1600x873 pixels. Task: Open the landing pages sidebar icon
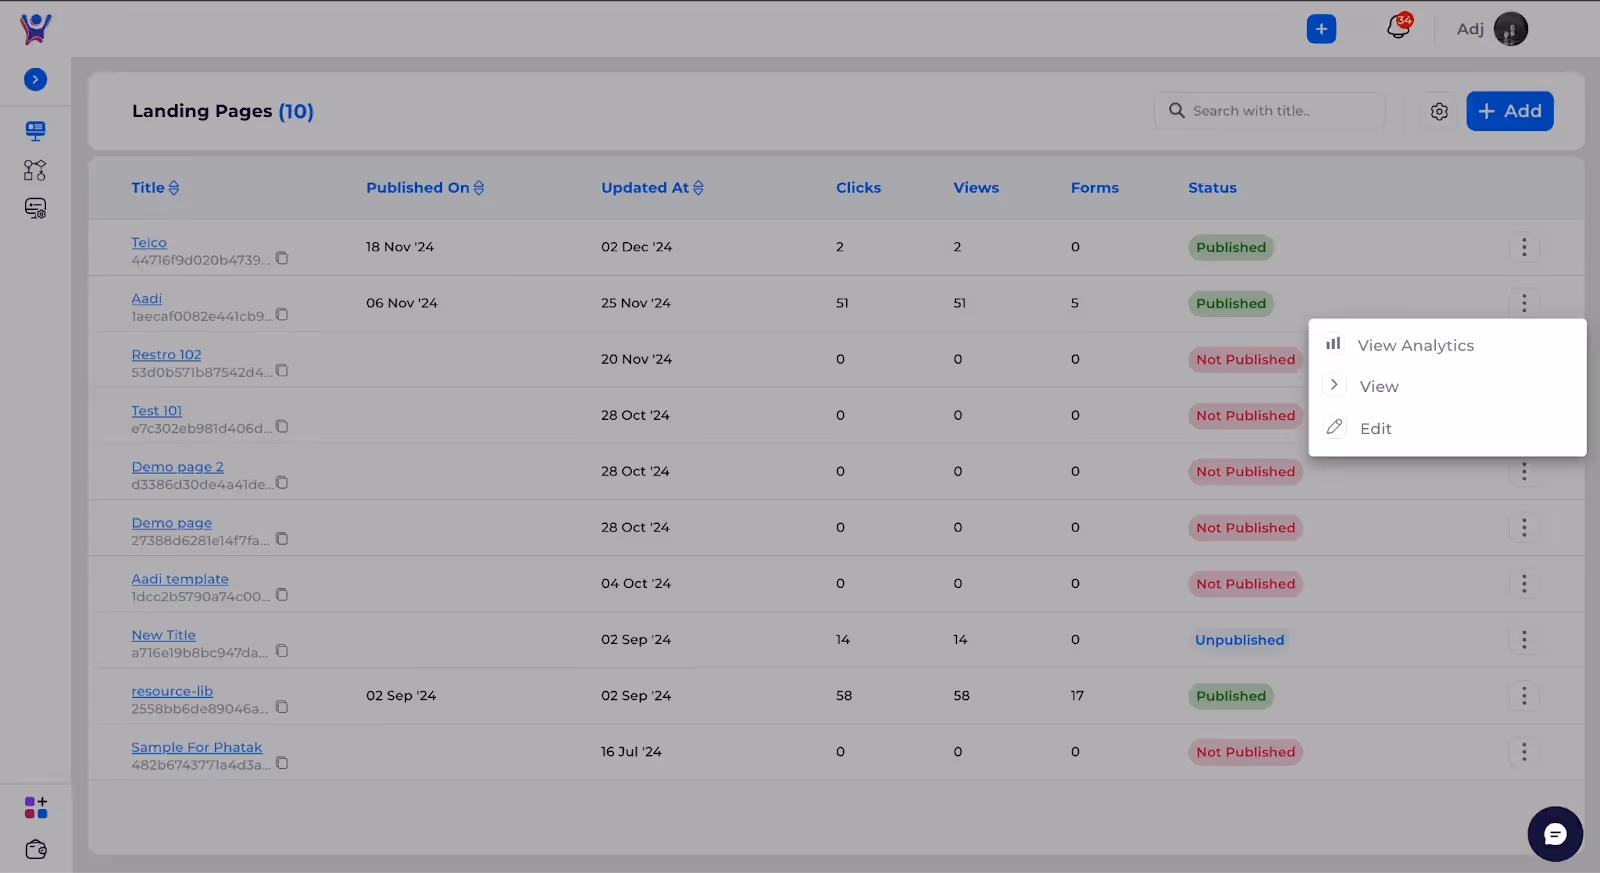[35, 131]
